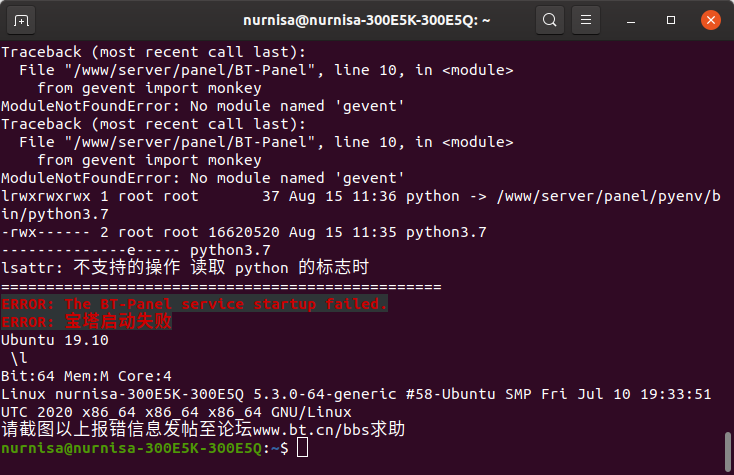Click the window title nurnisa@nurnisa-300E5K-300E5Q
This screenshot has height=475, width=734.
point(367,21)
